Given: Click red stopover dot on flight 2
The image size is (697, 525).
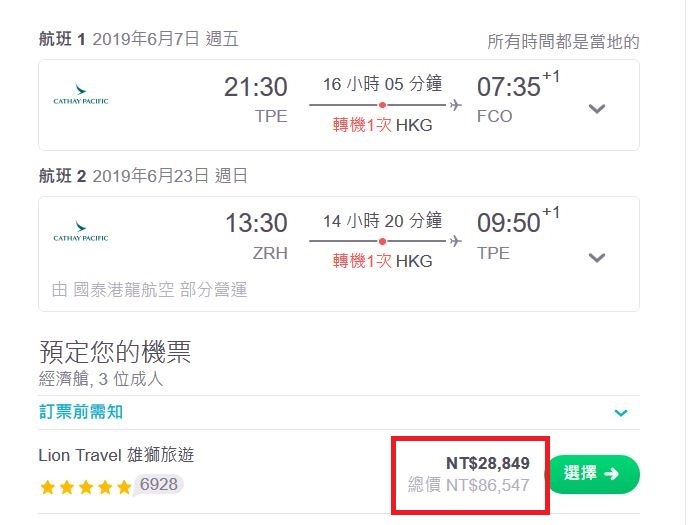Looking at the screenshot, I should coord(382,241).
